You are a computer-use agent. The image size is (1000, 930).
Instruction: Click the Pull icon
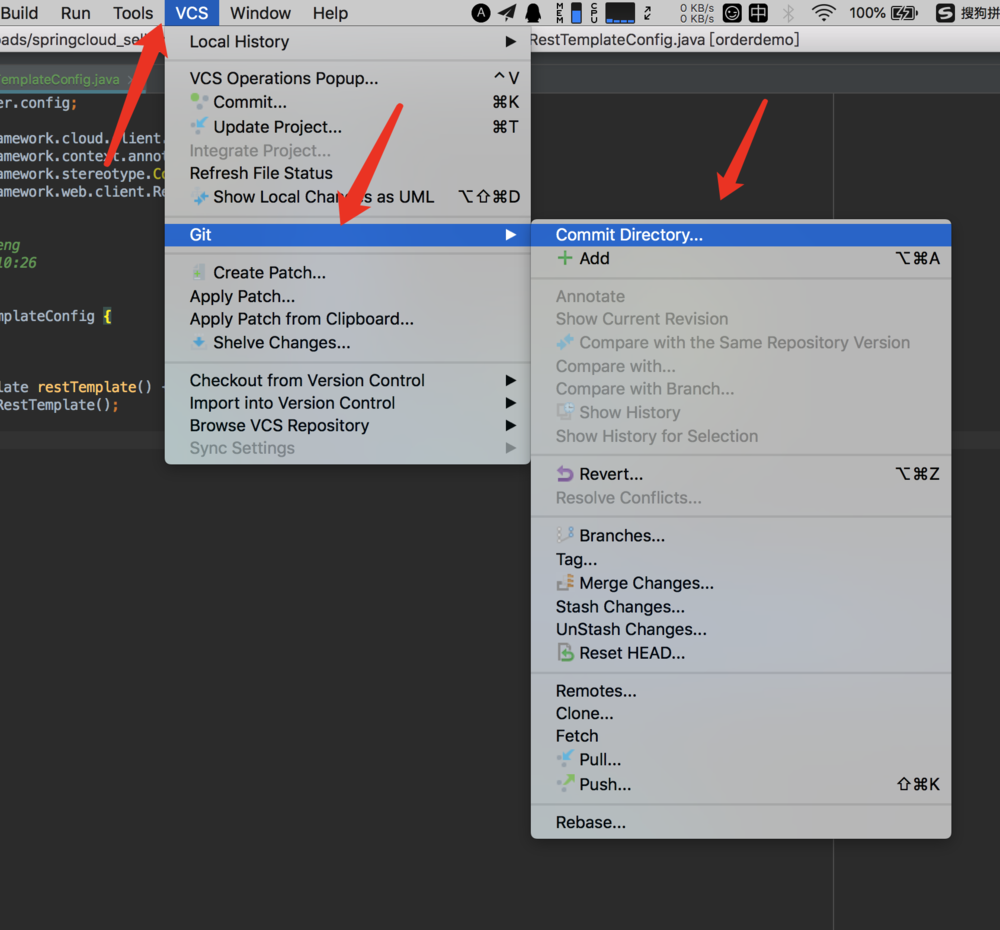pyautogui.click(x=565, y=758)
